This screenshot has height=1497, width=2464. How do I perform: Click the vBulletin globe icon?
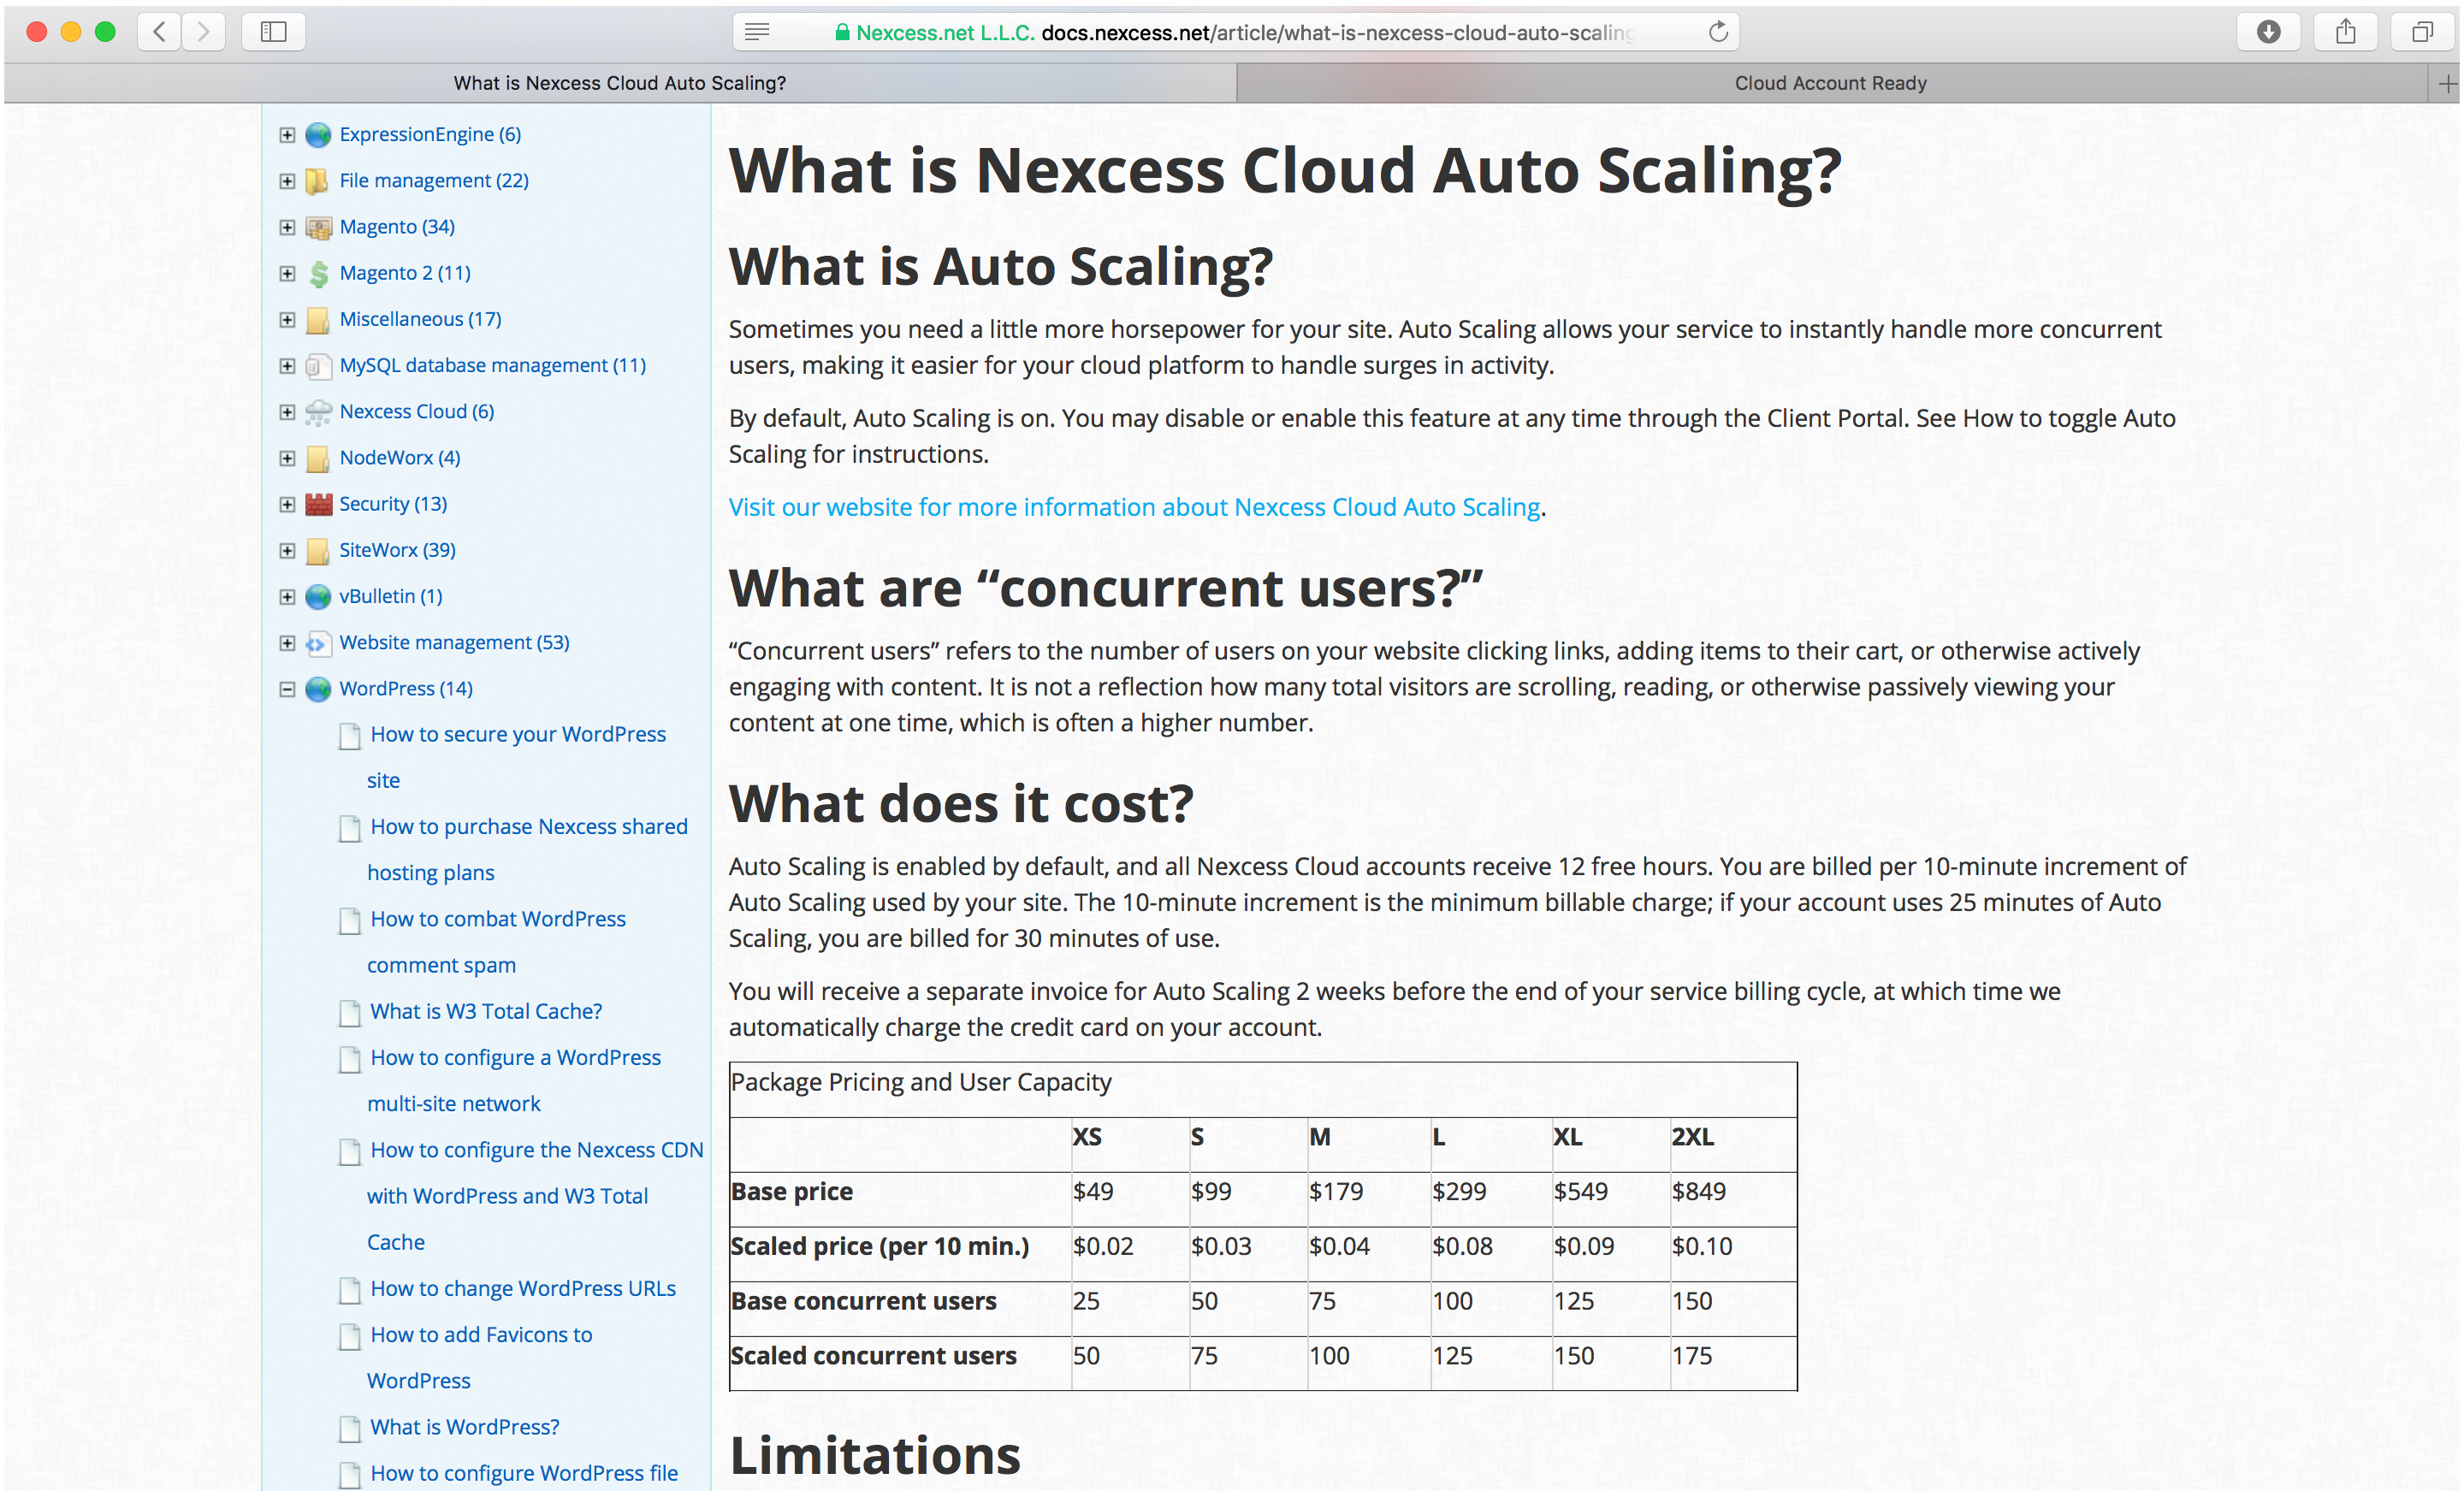click(x=318, y=597)
